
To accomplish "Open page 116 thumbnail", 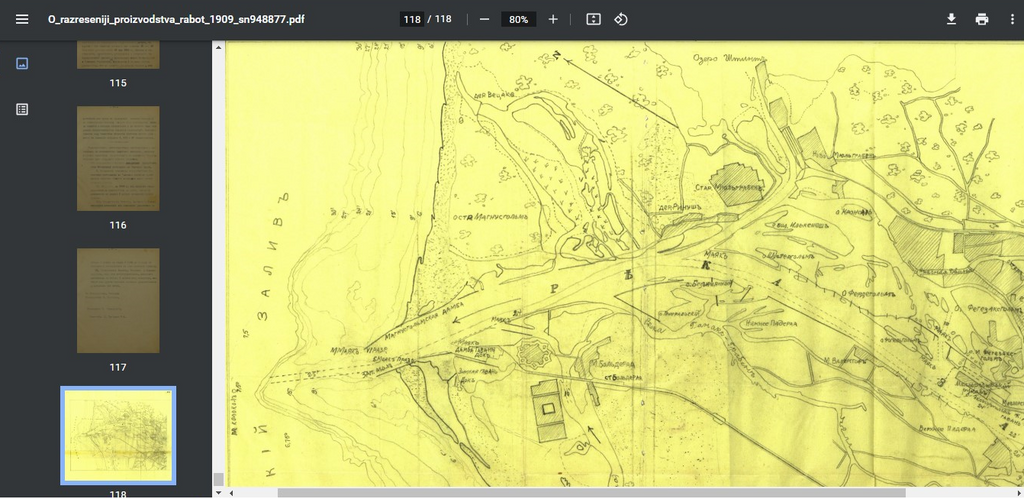I will pyautogui.click(x=118, y=158).
